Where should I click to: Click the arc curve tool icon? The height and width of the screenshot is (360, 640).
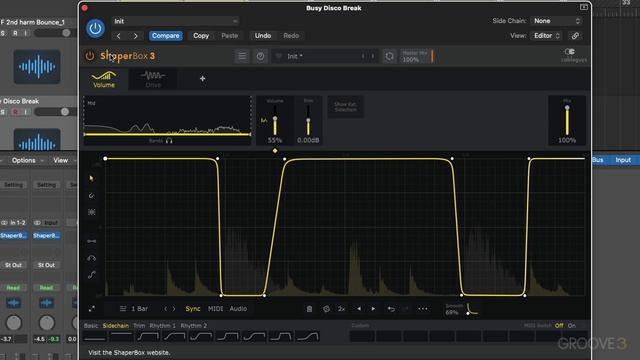(x=91, y=258)
